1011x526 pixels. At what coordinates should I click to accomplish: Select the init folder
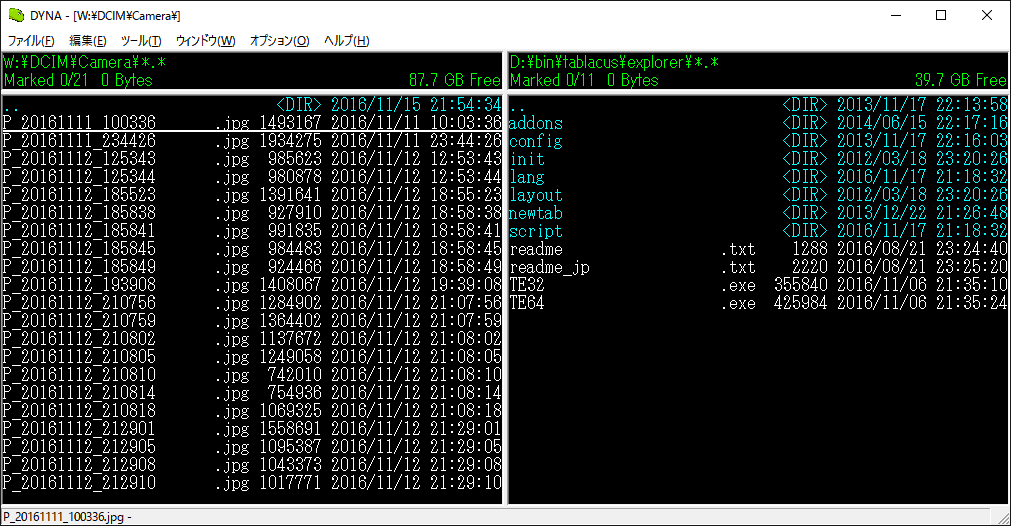click(758, 159)
